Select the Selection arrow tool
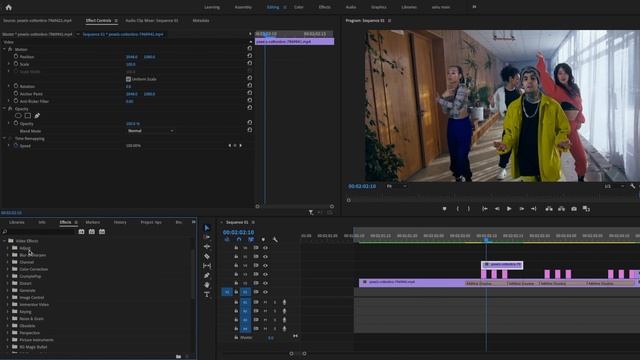This screenshot has width=640, height=360. (207, 228)
